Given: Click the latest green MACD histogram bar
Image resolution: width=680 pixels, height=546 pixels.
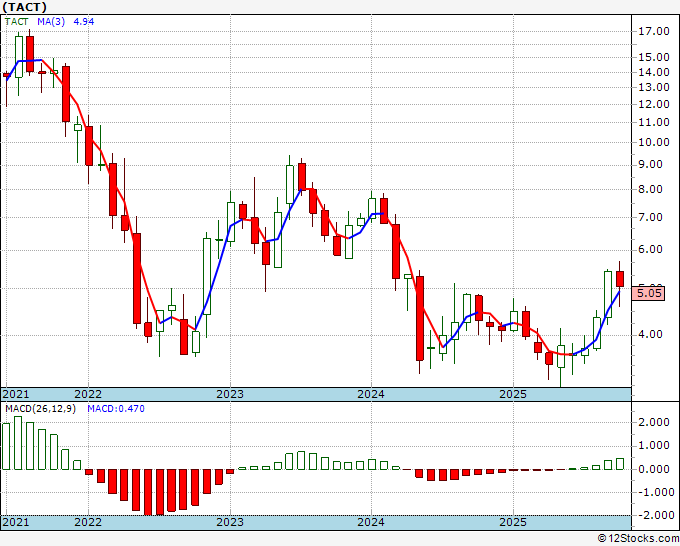Looking at the screenshot, I should [x=620, y=464].
